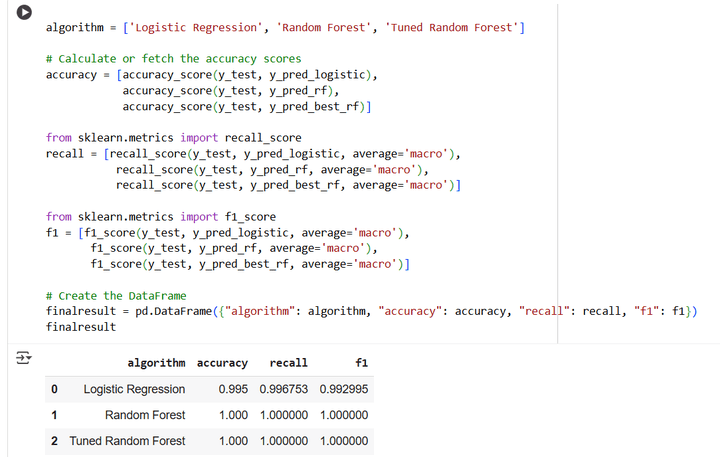This screenshot has height=457, width=720.
Task: Click the 'finalresult = pd.DataFrame' line
Action: [371, 311]
